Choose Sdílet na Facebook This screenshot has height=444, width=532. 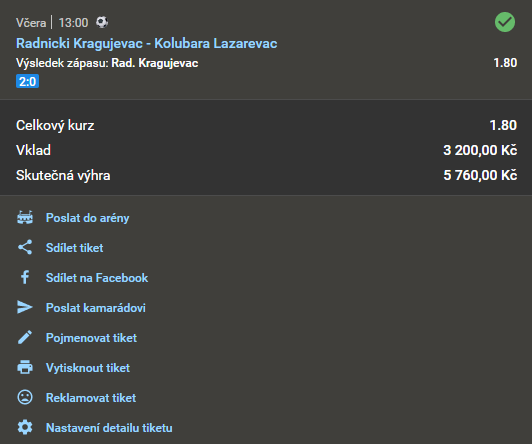pos(97,278)
